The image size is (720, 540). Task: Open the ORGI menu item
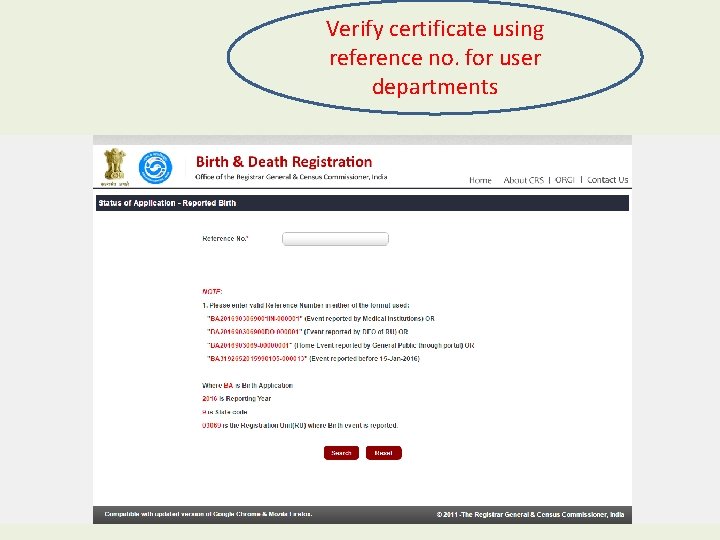click(x=565, y=180)
